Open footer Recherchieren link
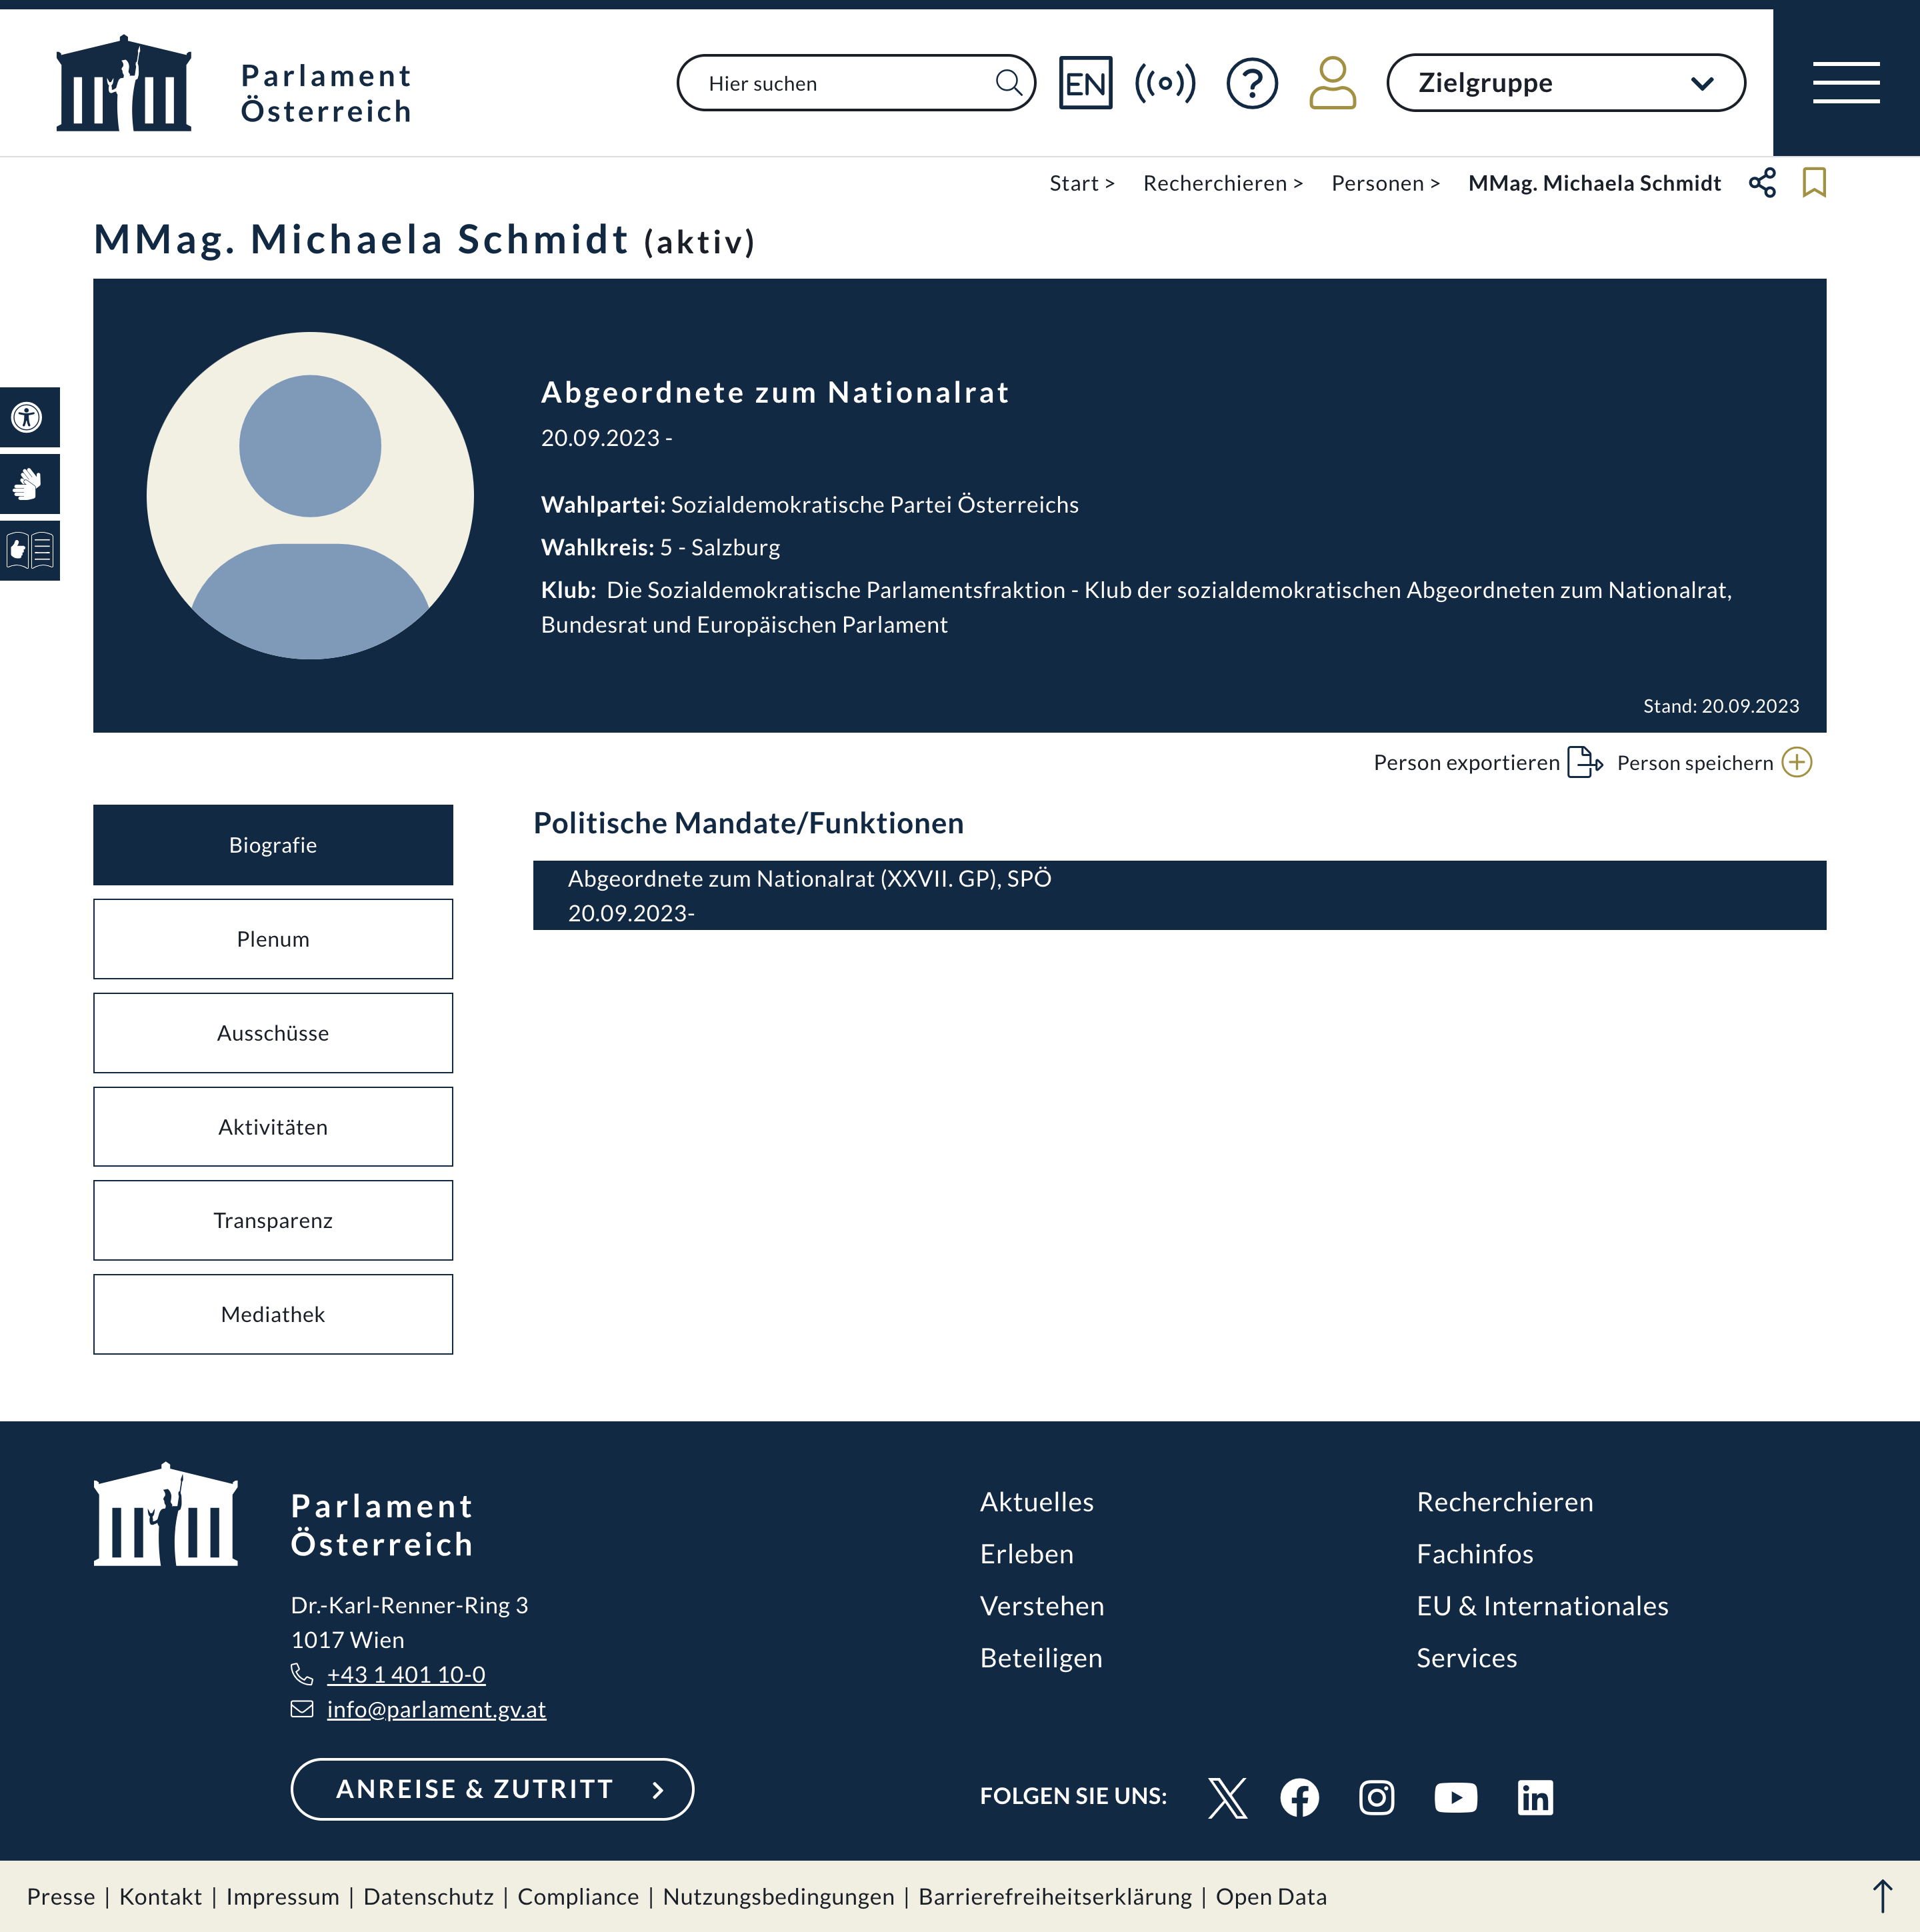The width and height of the screenshot is (1920, 1932). tap(1505, 1502)
